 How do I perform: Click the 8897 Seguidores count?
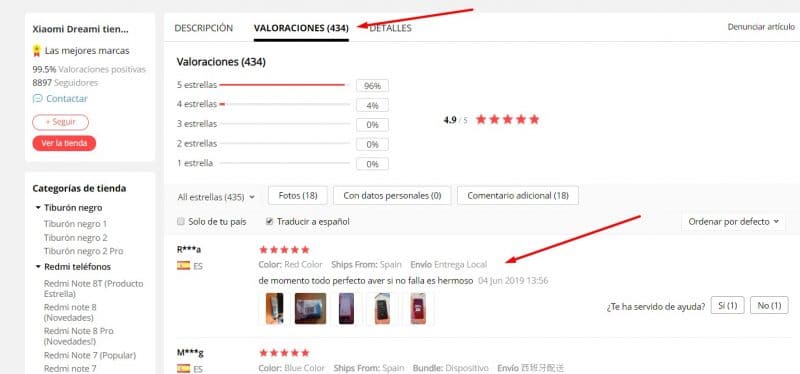coord(65,83)
